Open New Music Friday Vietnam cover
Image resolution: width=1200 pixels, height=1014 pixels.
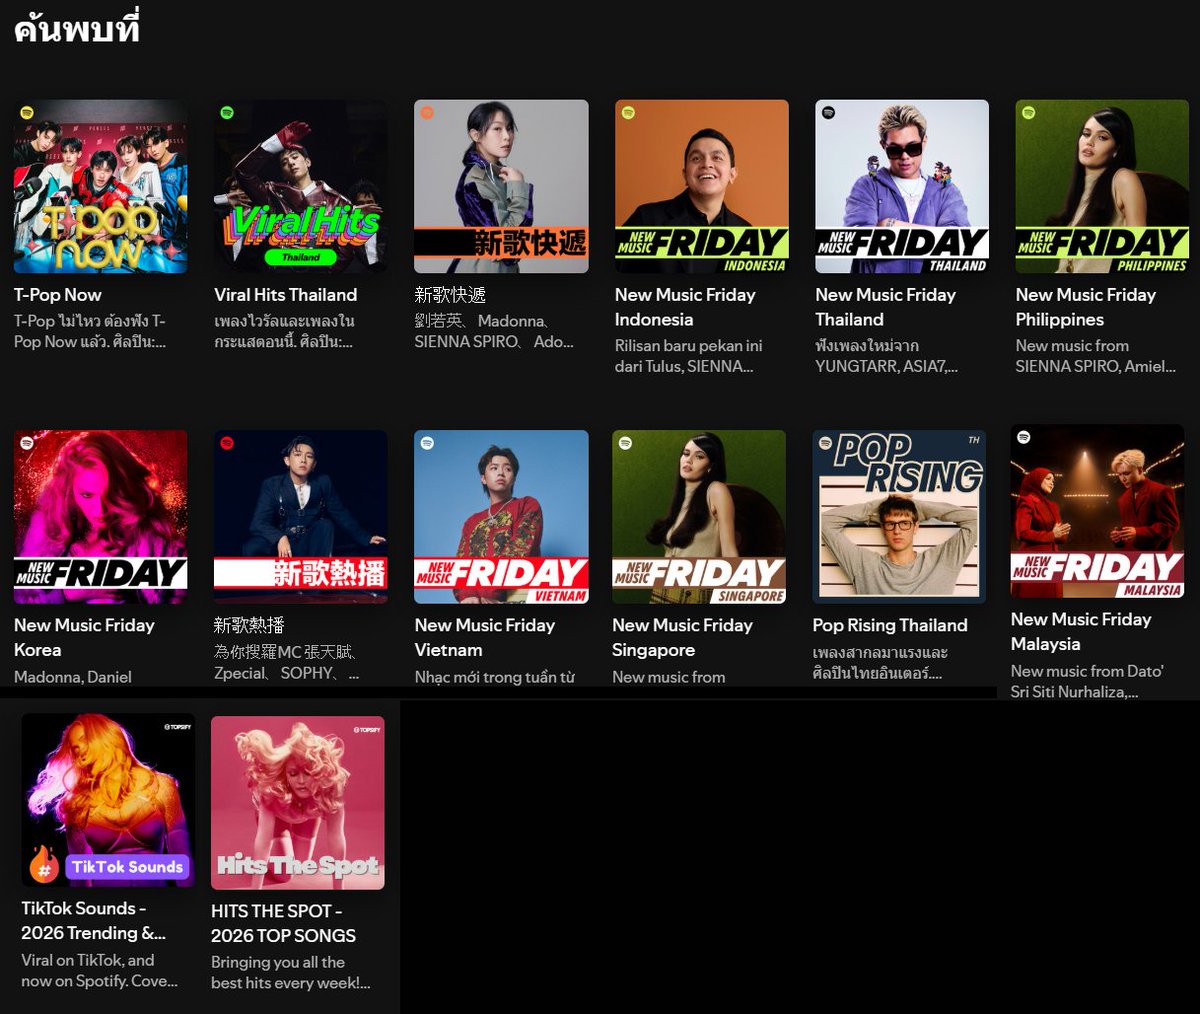(501, 517)
